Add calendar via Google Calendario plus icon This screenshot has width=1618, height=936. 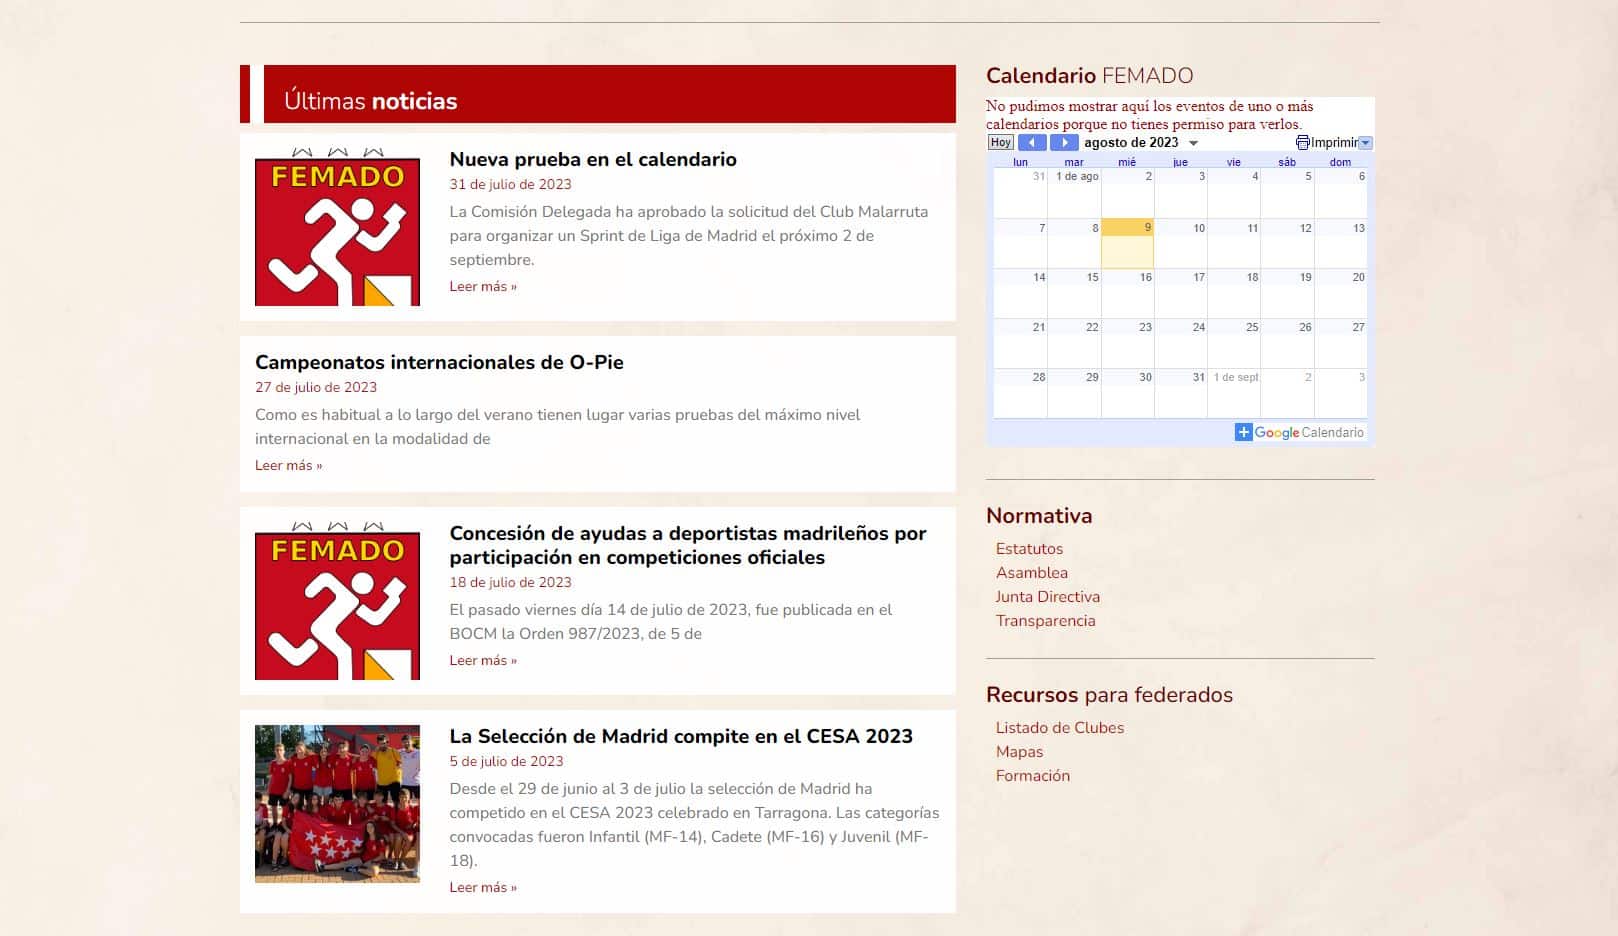[1243, 432]
